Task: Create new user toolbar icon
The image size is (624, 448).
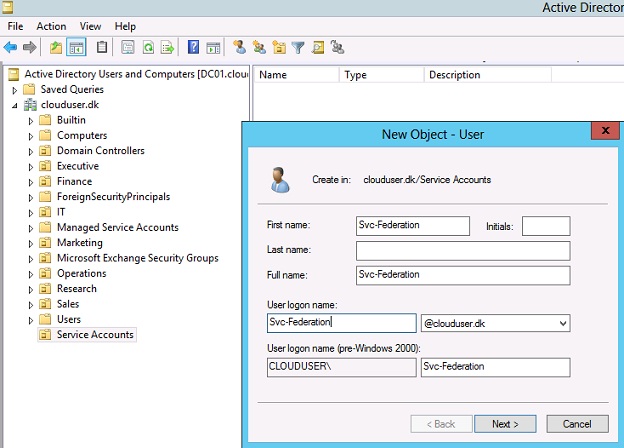Action: click(240, 47)
